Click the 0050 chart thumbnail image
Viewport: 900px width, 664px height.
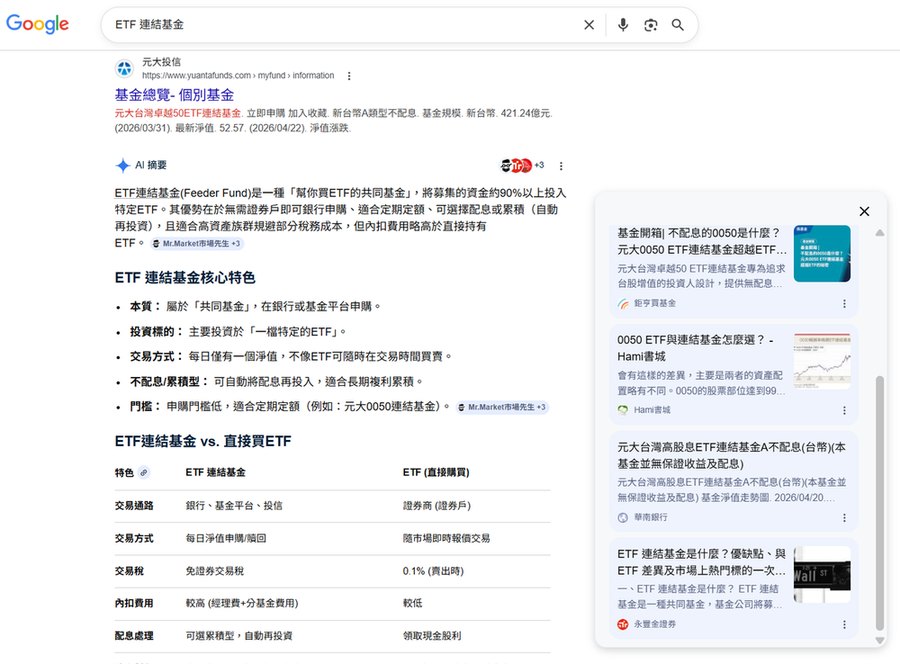(x=822, y=360)
